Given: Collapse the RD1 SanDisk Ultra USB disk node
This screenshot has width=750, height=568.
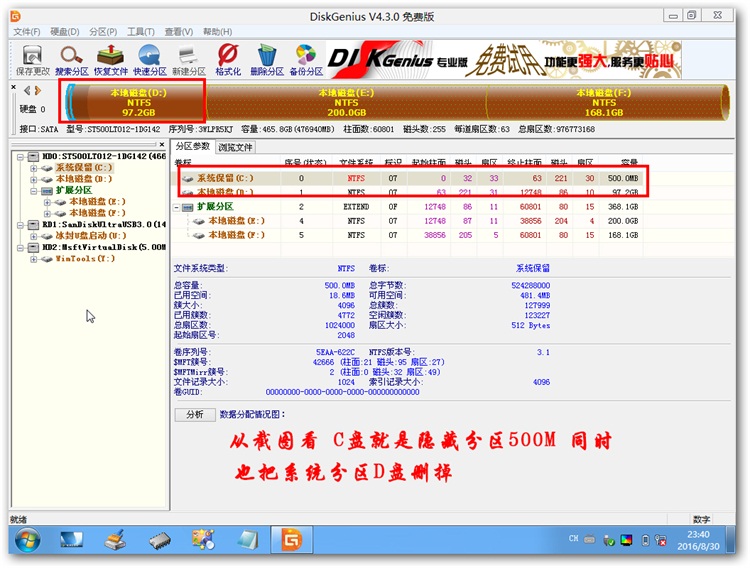Looking at the screenshot, I should [x=20, y=225].
